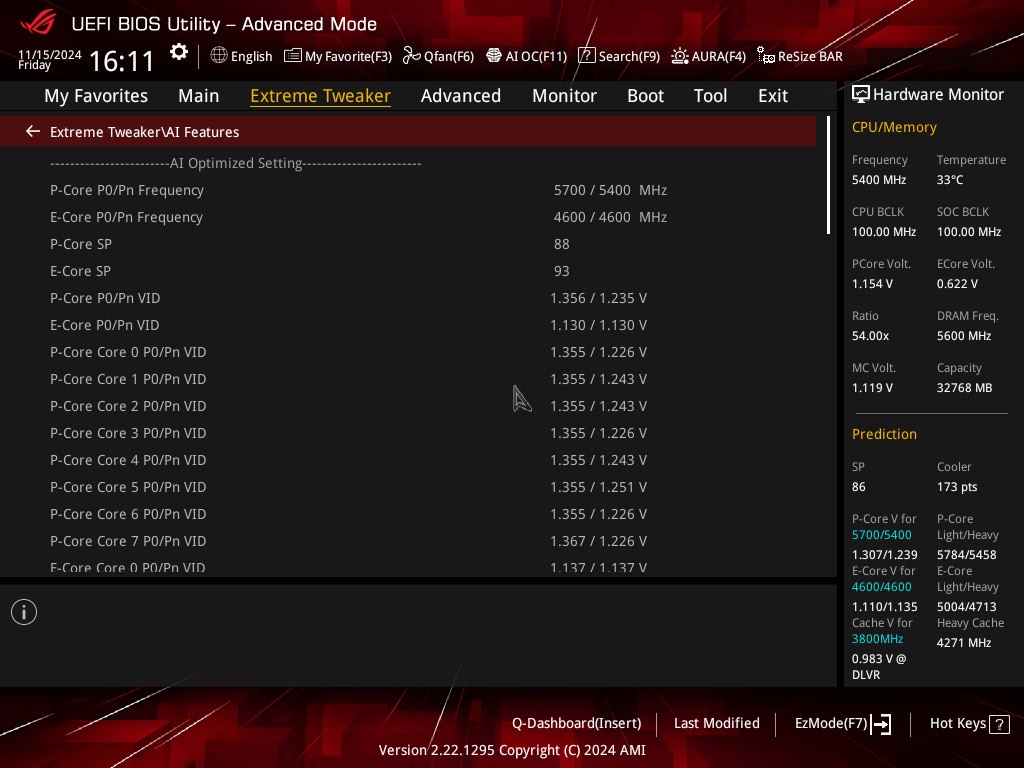Click the 1.355 / 1.251 V value
Screen dimensions: 1024x768
pyautogui.click(x=599, y=487)
